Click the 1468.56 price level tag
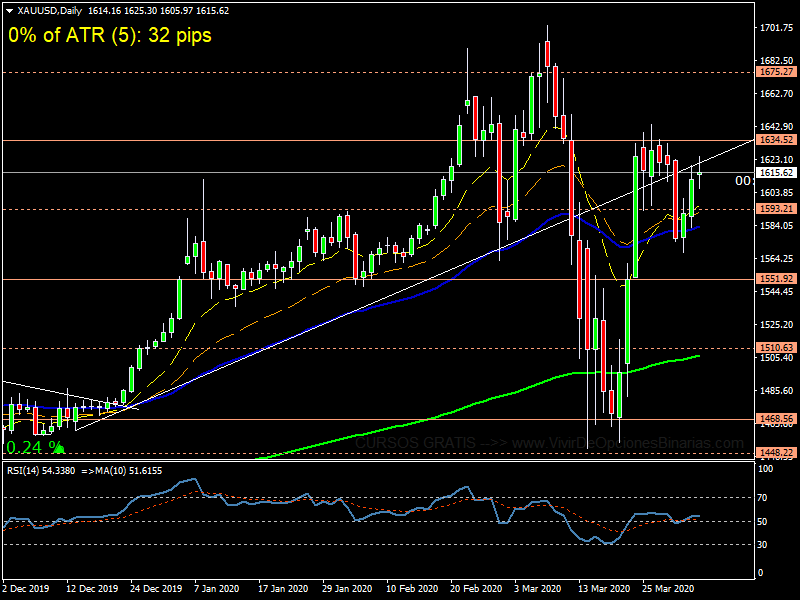800x600 pixels. 777,419
